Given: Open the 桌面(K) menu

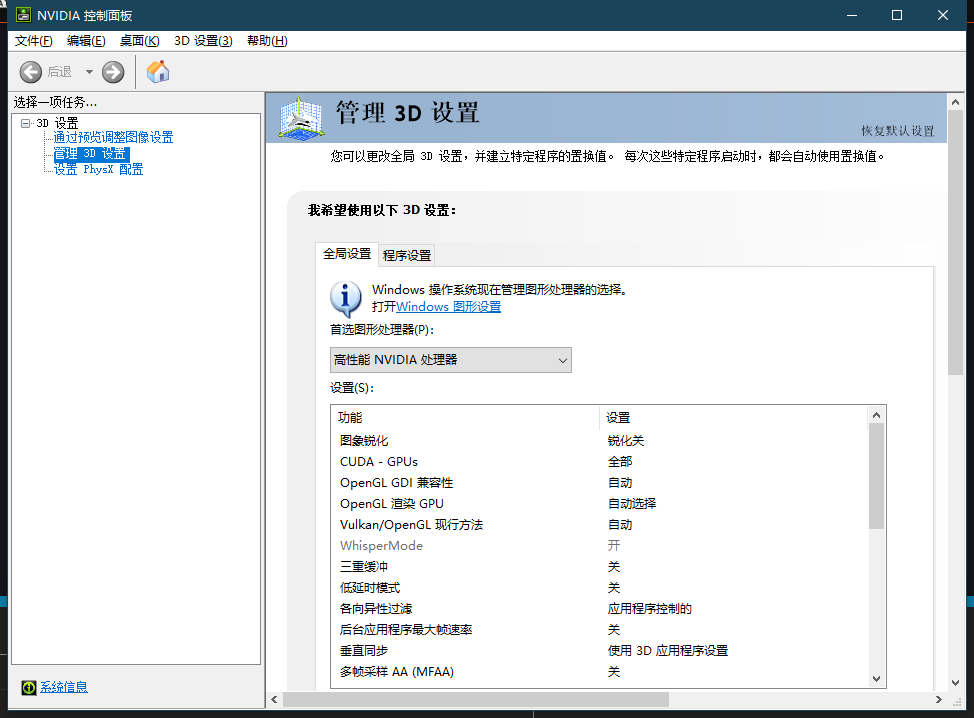Looking at the screenshot, I should tap(140, 40).
